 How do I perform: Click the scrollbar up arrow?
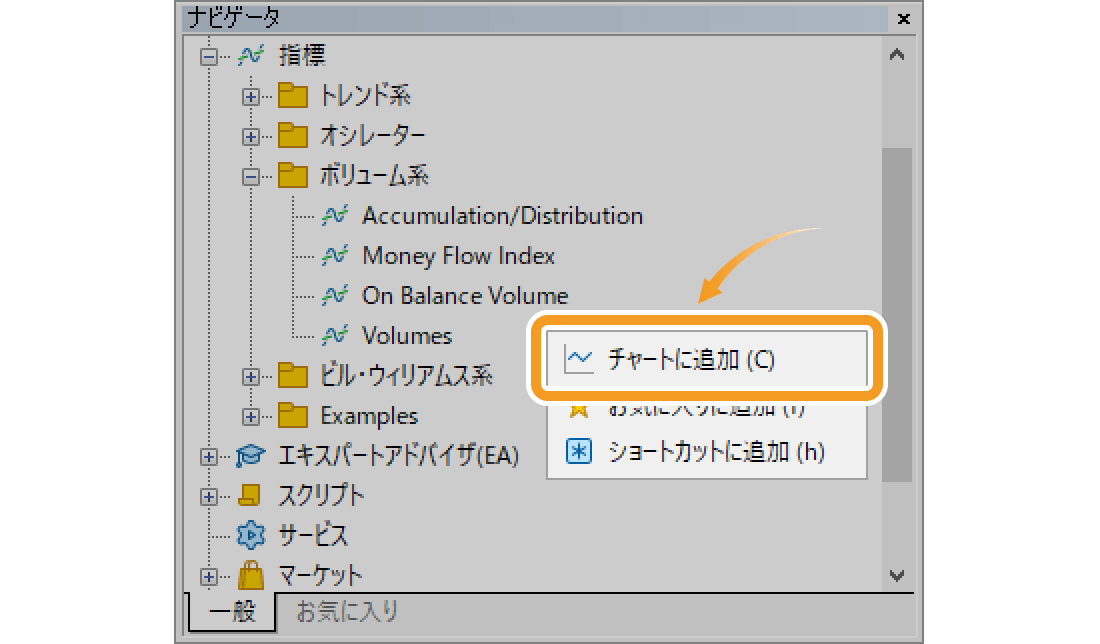[897, 55]
